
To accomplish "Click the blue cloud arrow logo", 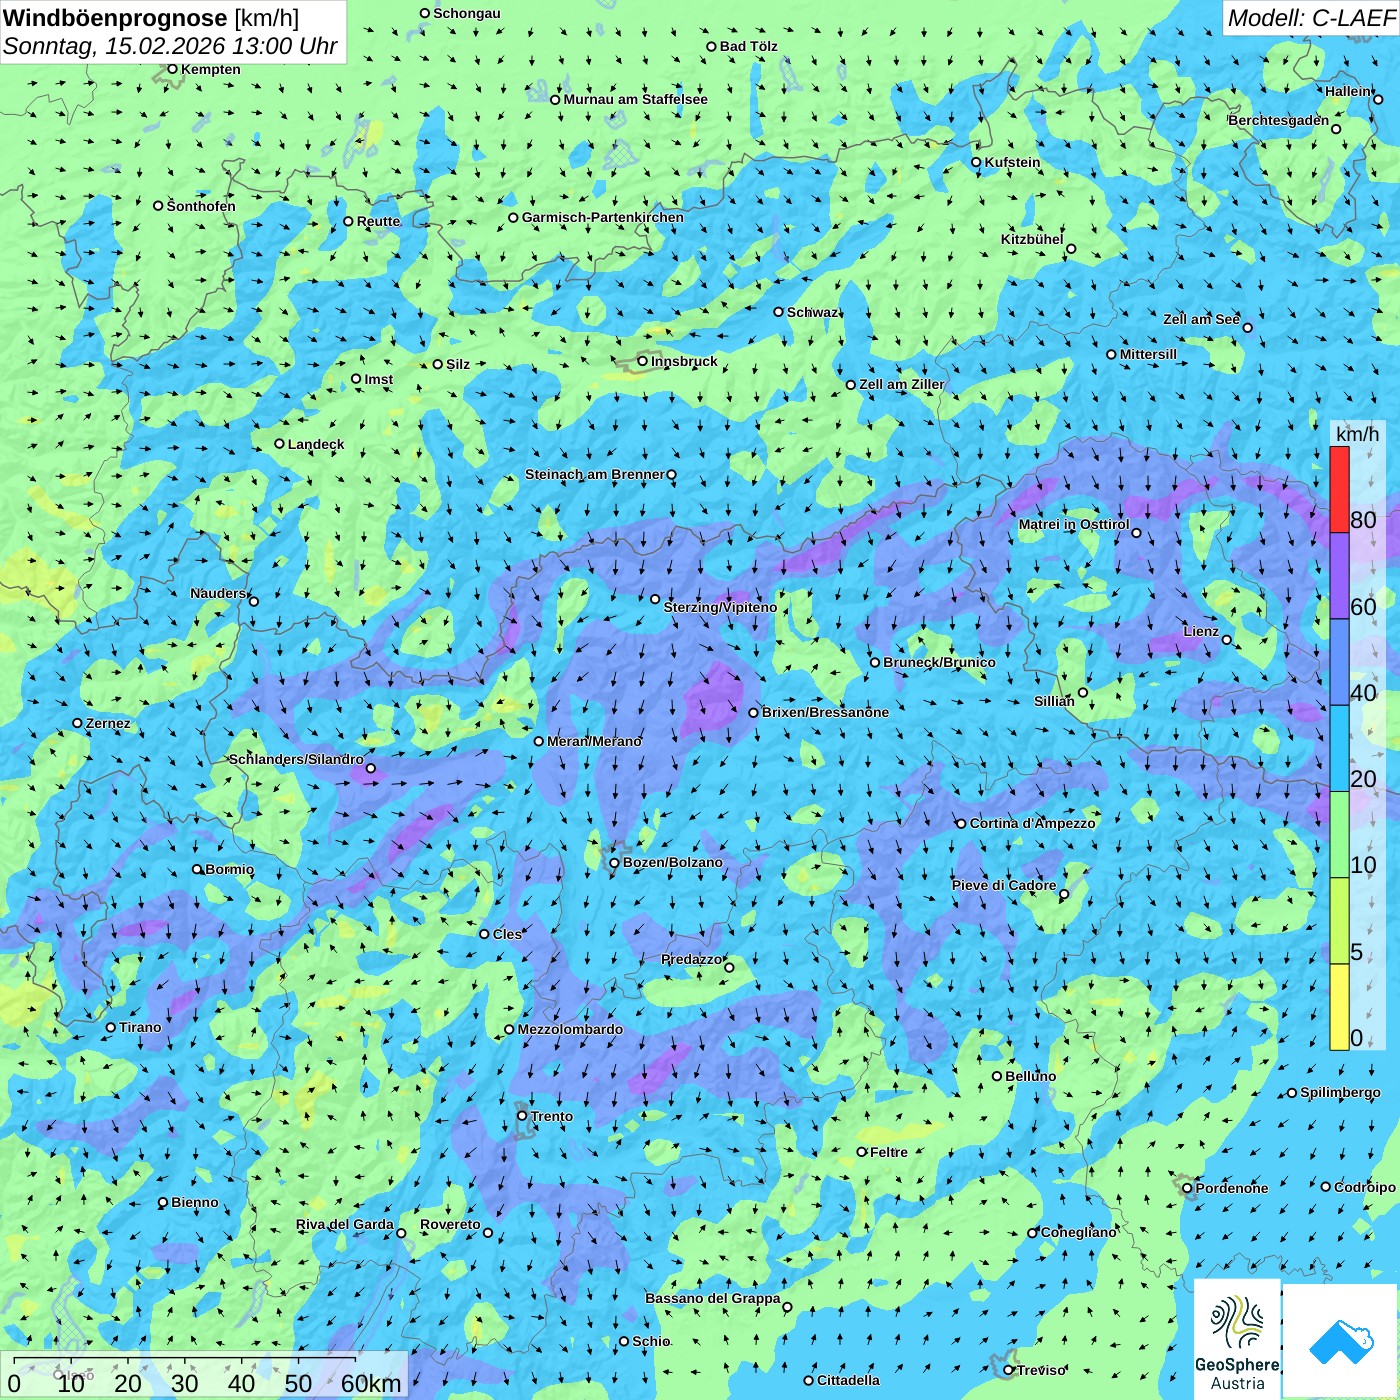I will (1340, 1341).
